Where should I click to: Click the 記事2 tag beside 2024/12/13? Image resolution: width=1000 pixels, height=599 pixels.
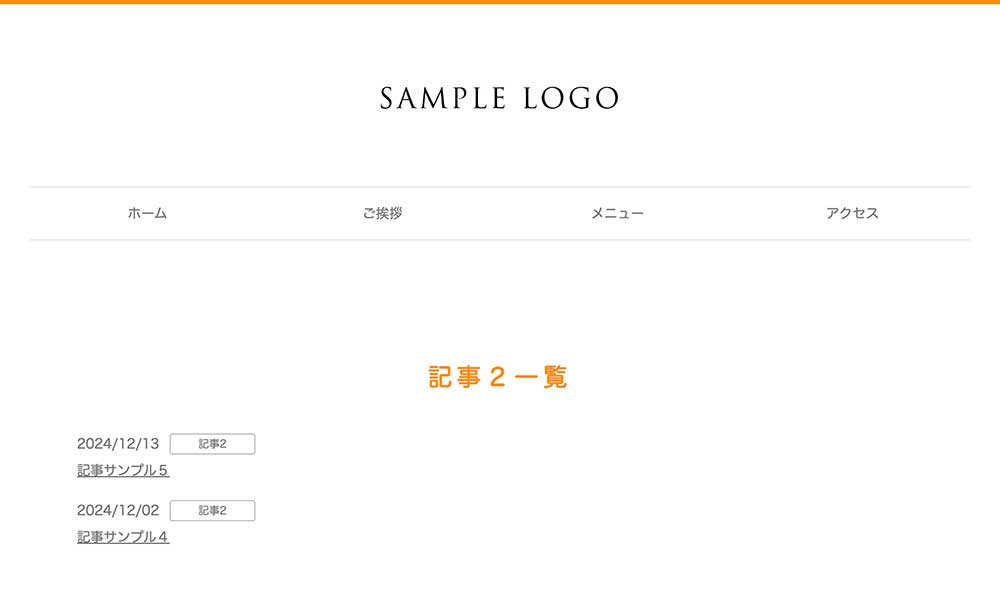coord(212,444)
